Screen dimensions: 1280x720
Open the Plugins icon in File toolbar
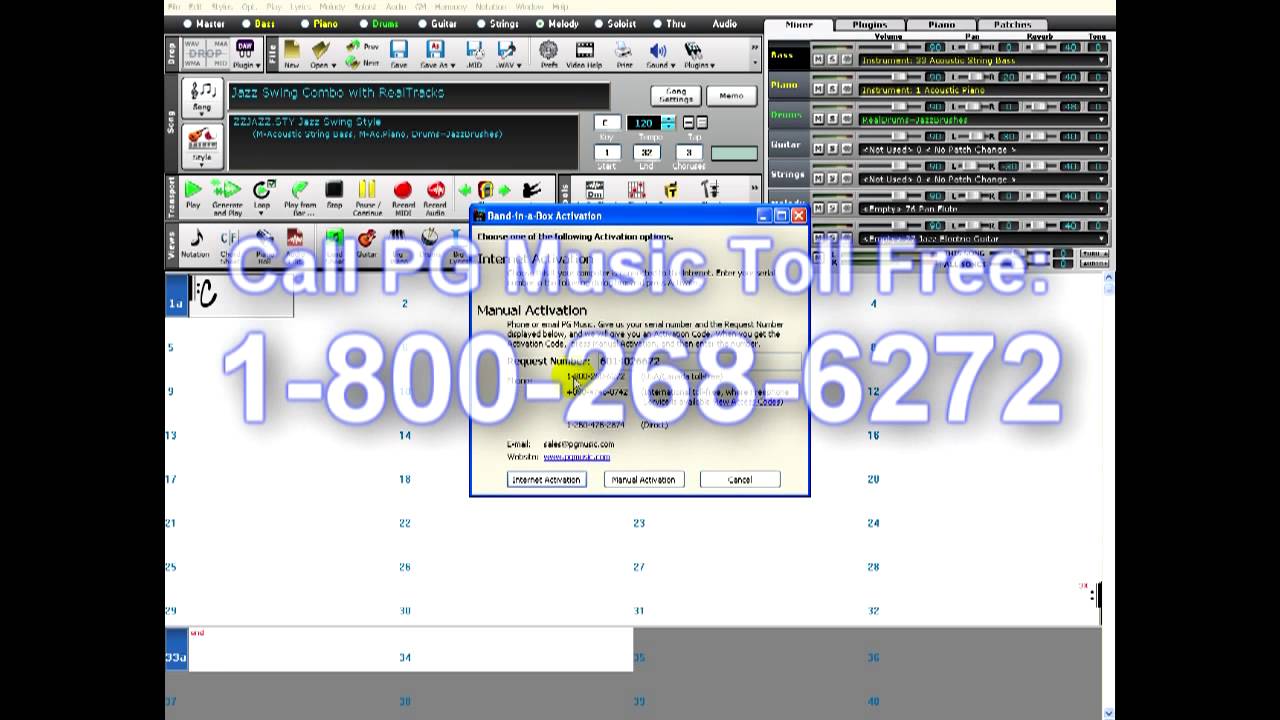point(695,54)
